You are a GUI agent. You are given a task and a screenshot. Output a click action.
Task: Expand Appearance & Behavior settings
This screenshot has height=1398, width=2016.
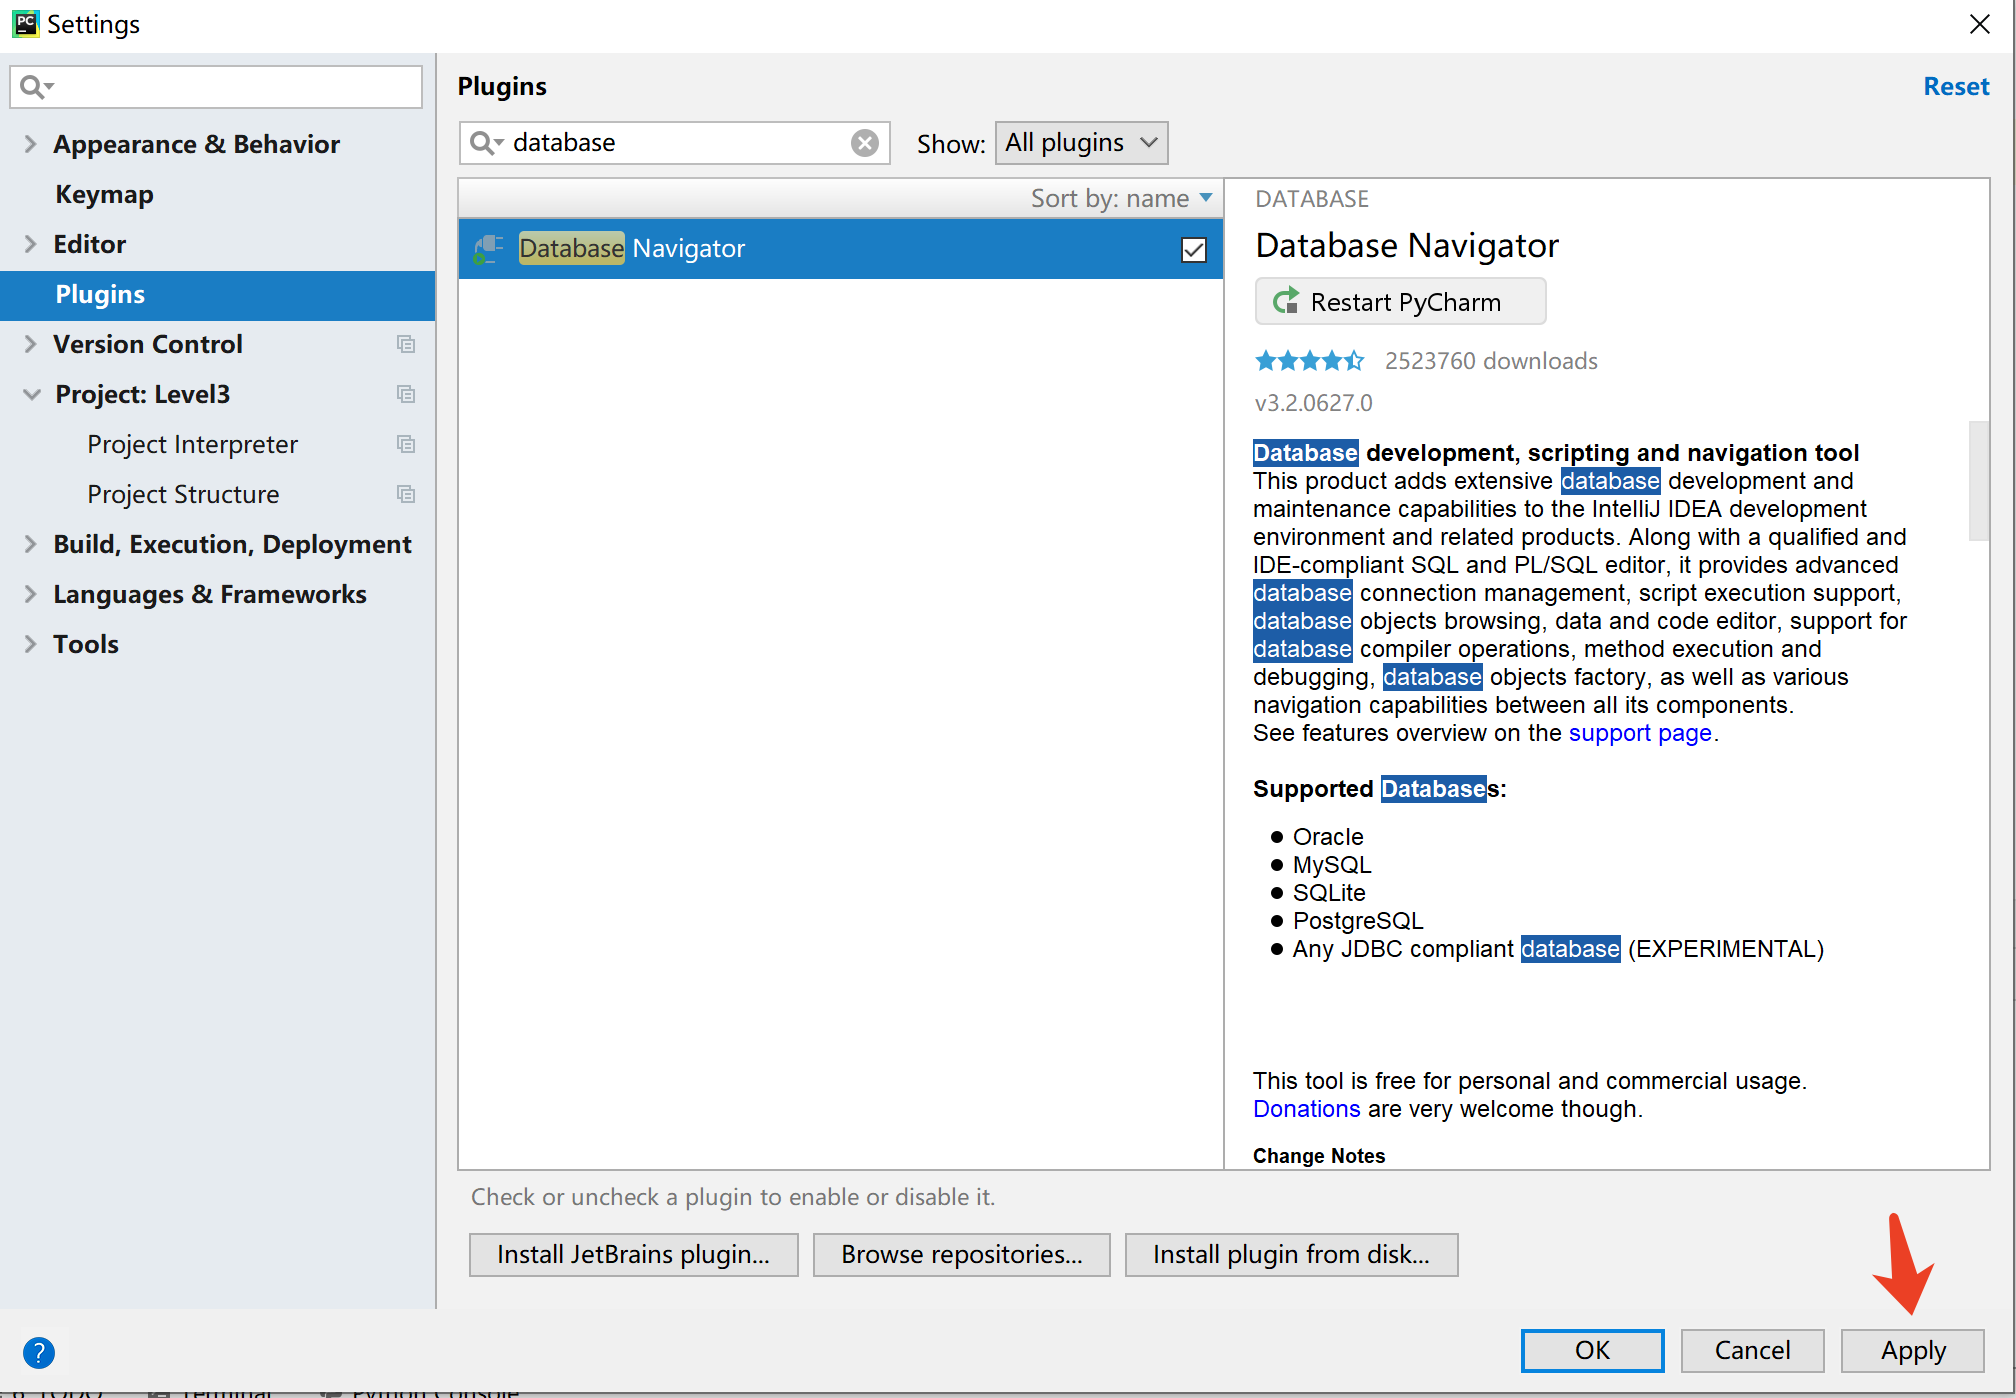(x=30, y=144)
